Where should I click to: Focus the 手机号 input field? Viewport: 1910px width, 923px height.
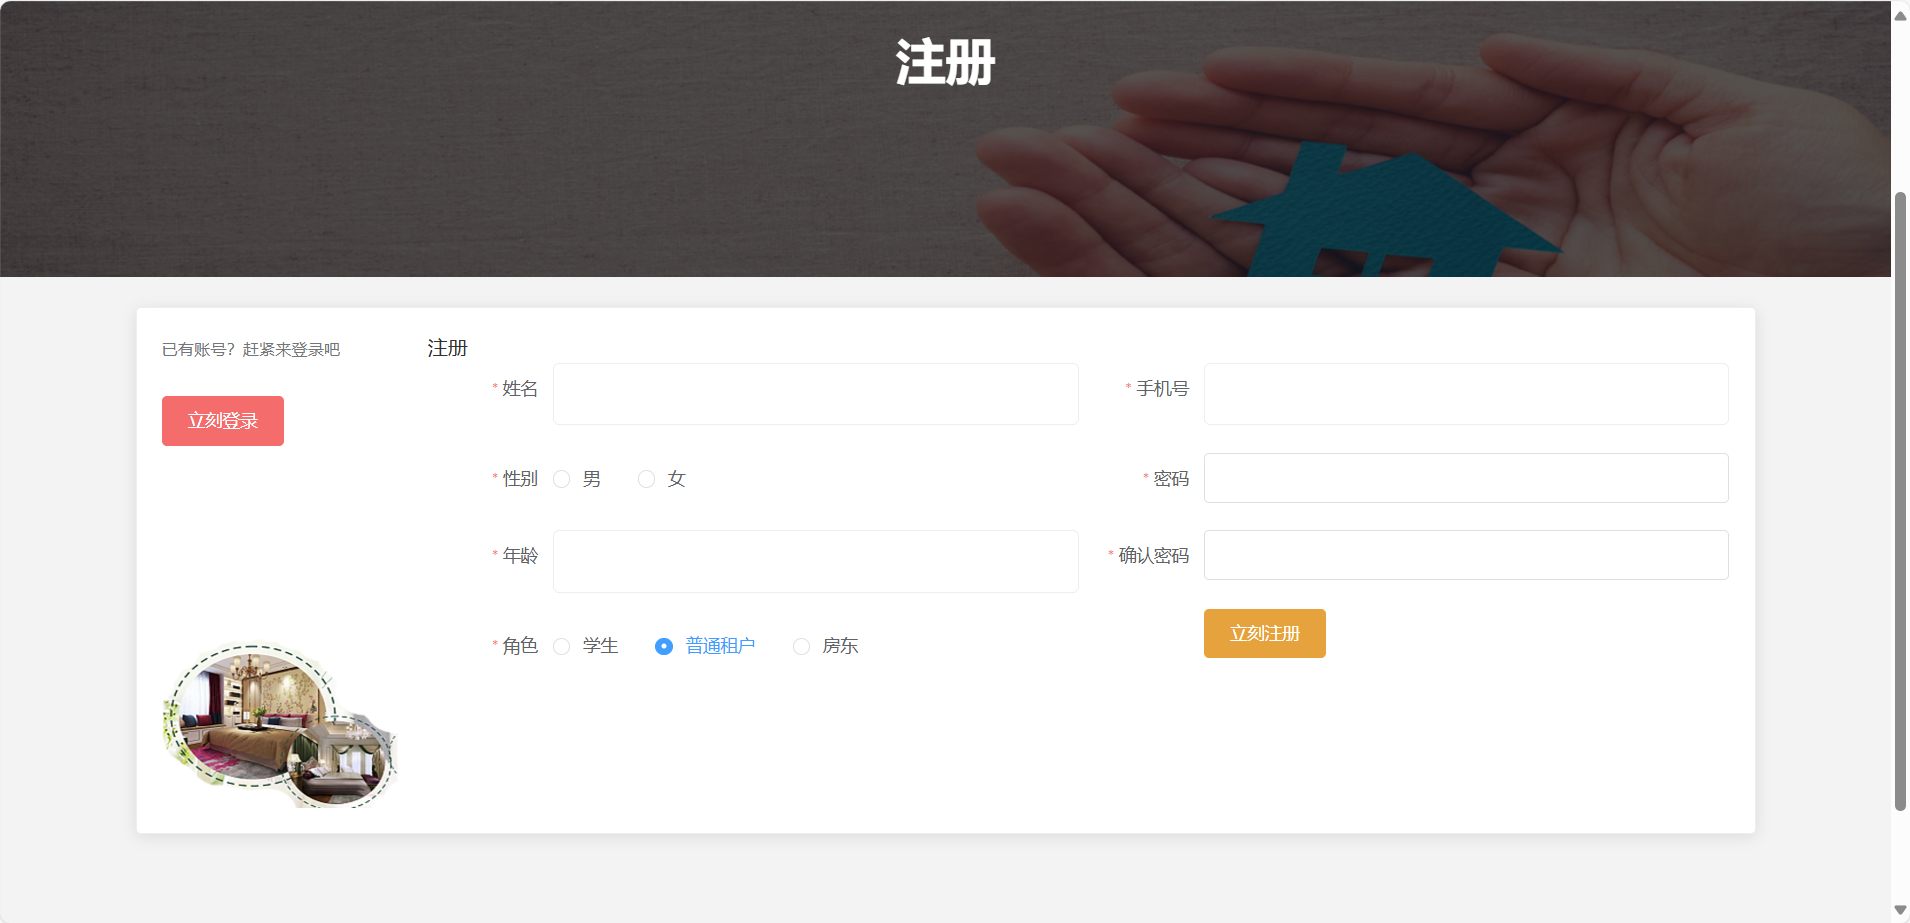click(1466, 394)
